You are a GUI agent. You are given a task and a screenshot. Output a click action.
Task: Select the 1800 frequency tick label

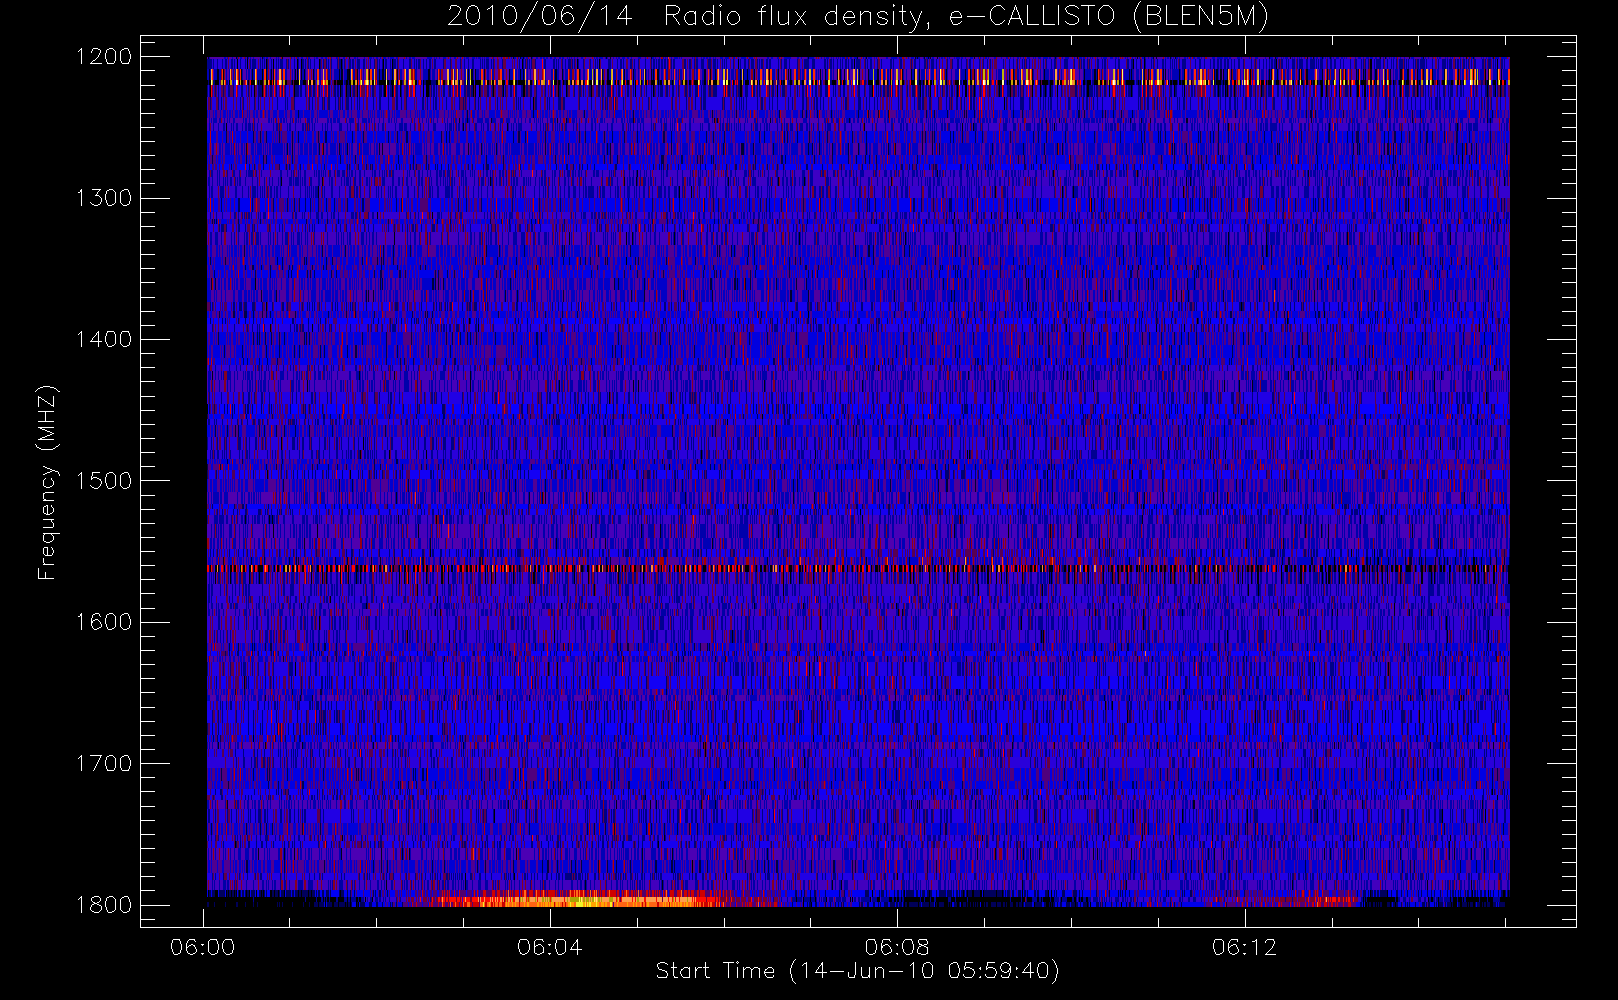pos(104,905)
